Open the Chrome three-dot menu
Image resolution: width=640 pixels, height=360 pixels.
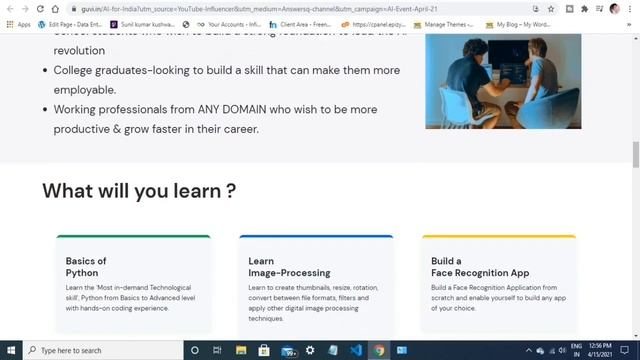(x=630, y=9)
